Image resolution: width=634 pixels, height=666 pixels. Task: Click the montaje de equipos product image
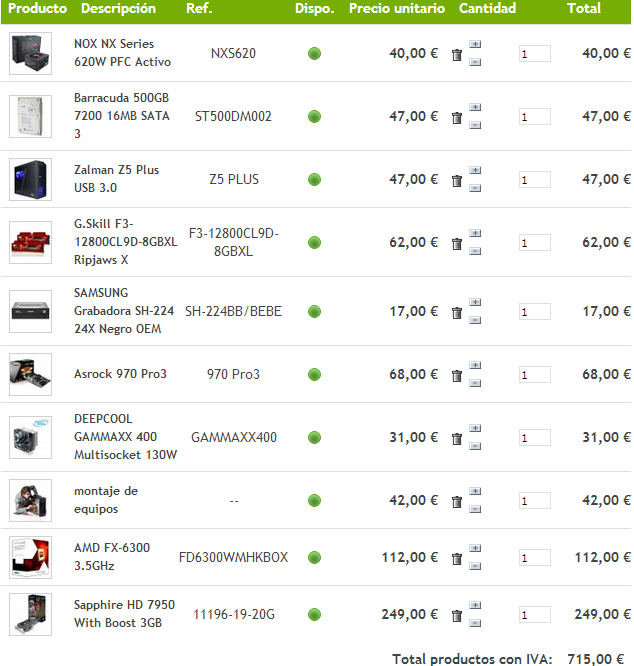(x=31, y=500)
